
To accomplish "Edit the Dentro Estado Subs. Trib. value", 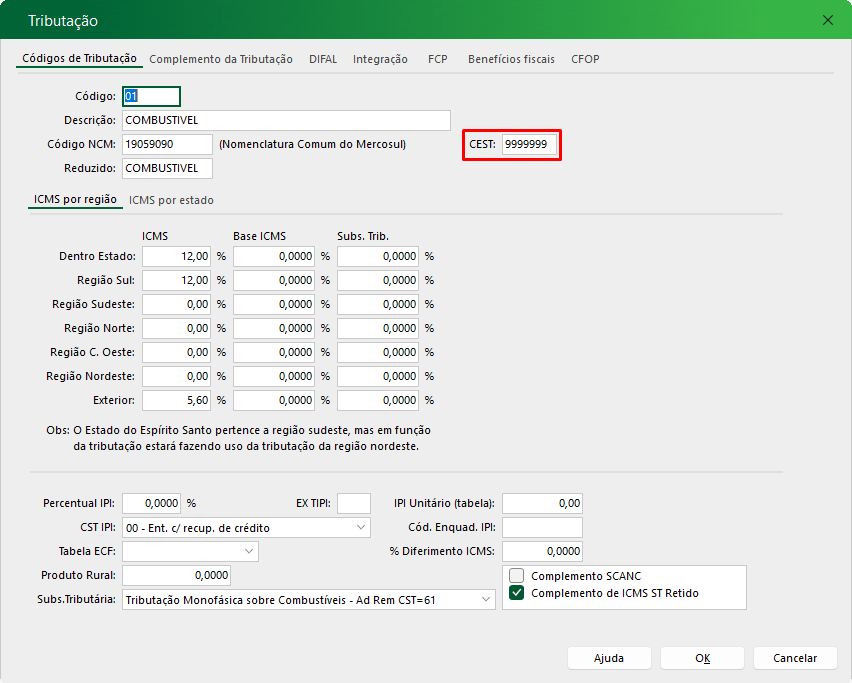I will coord(378,256).
